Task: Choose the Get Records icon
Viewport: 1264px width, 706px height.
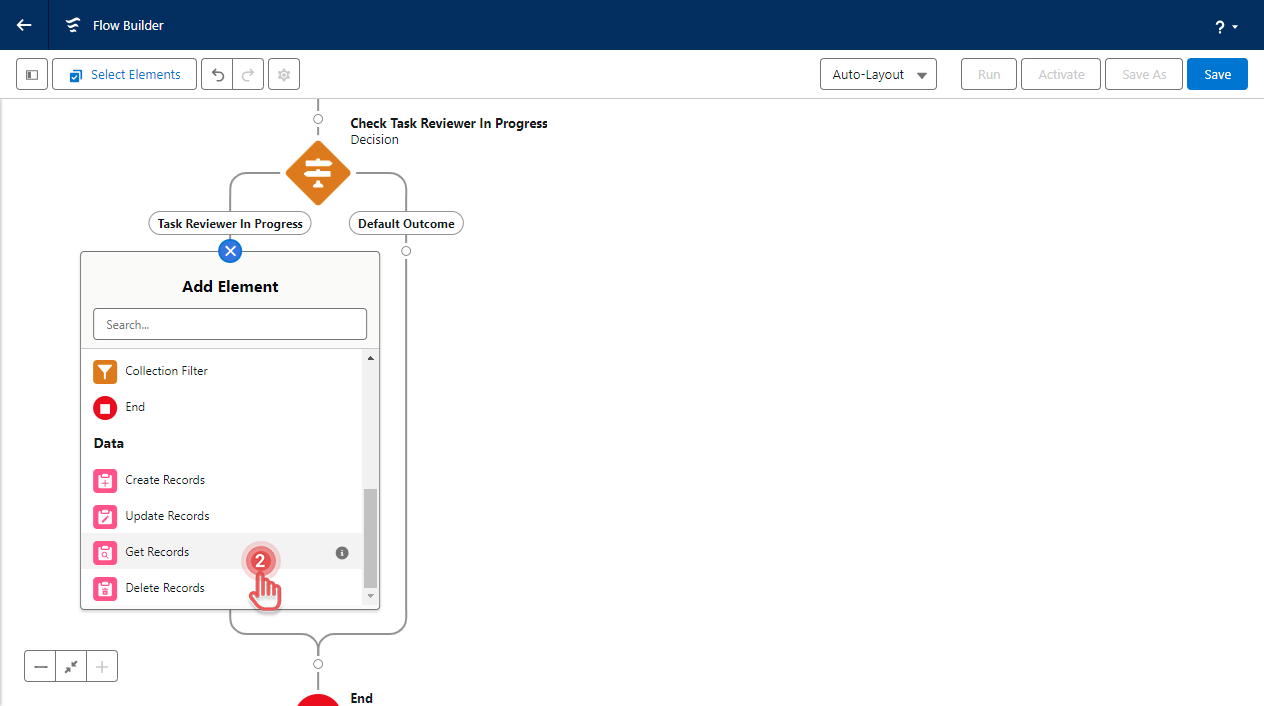Action: tap(105, 553)
